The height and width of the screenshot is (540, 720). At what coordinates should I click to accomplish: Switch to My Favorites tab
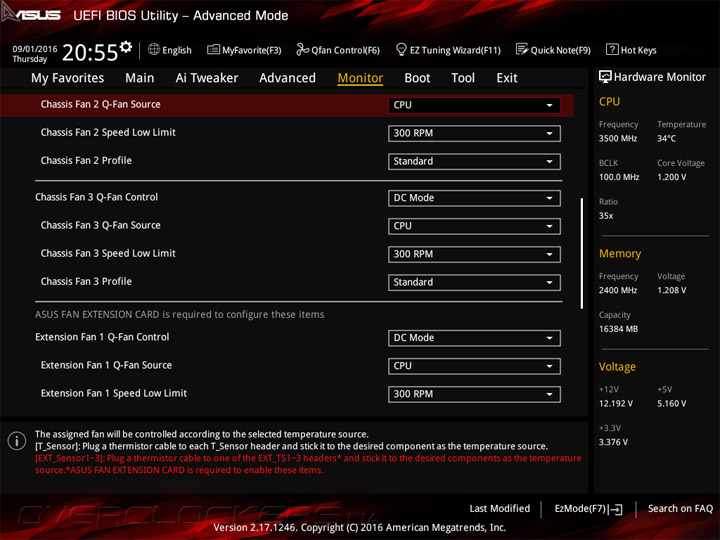tap(68, 78)
